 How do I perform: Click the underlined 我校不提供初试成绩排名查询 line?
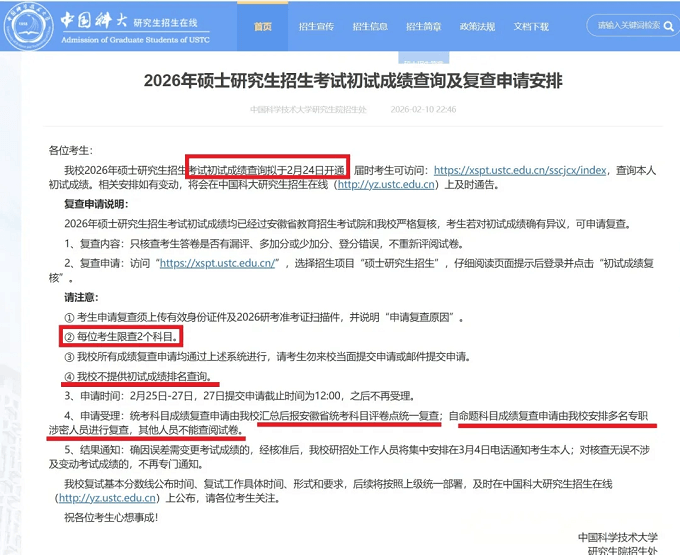(144, 376)
